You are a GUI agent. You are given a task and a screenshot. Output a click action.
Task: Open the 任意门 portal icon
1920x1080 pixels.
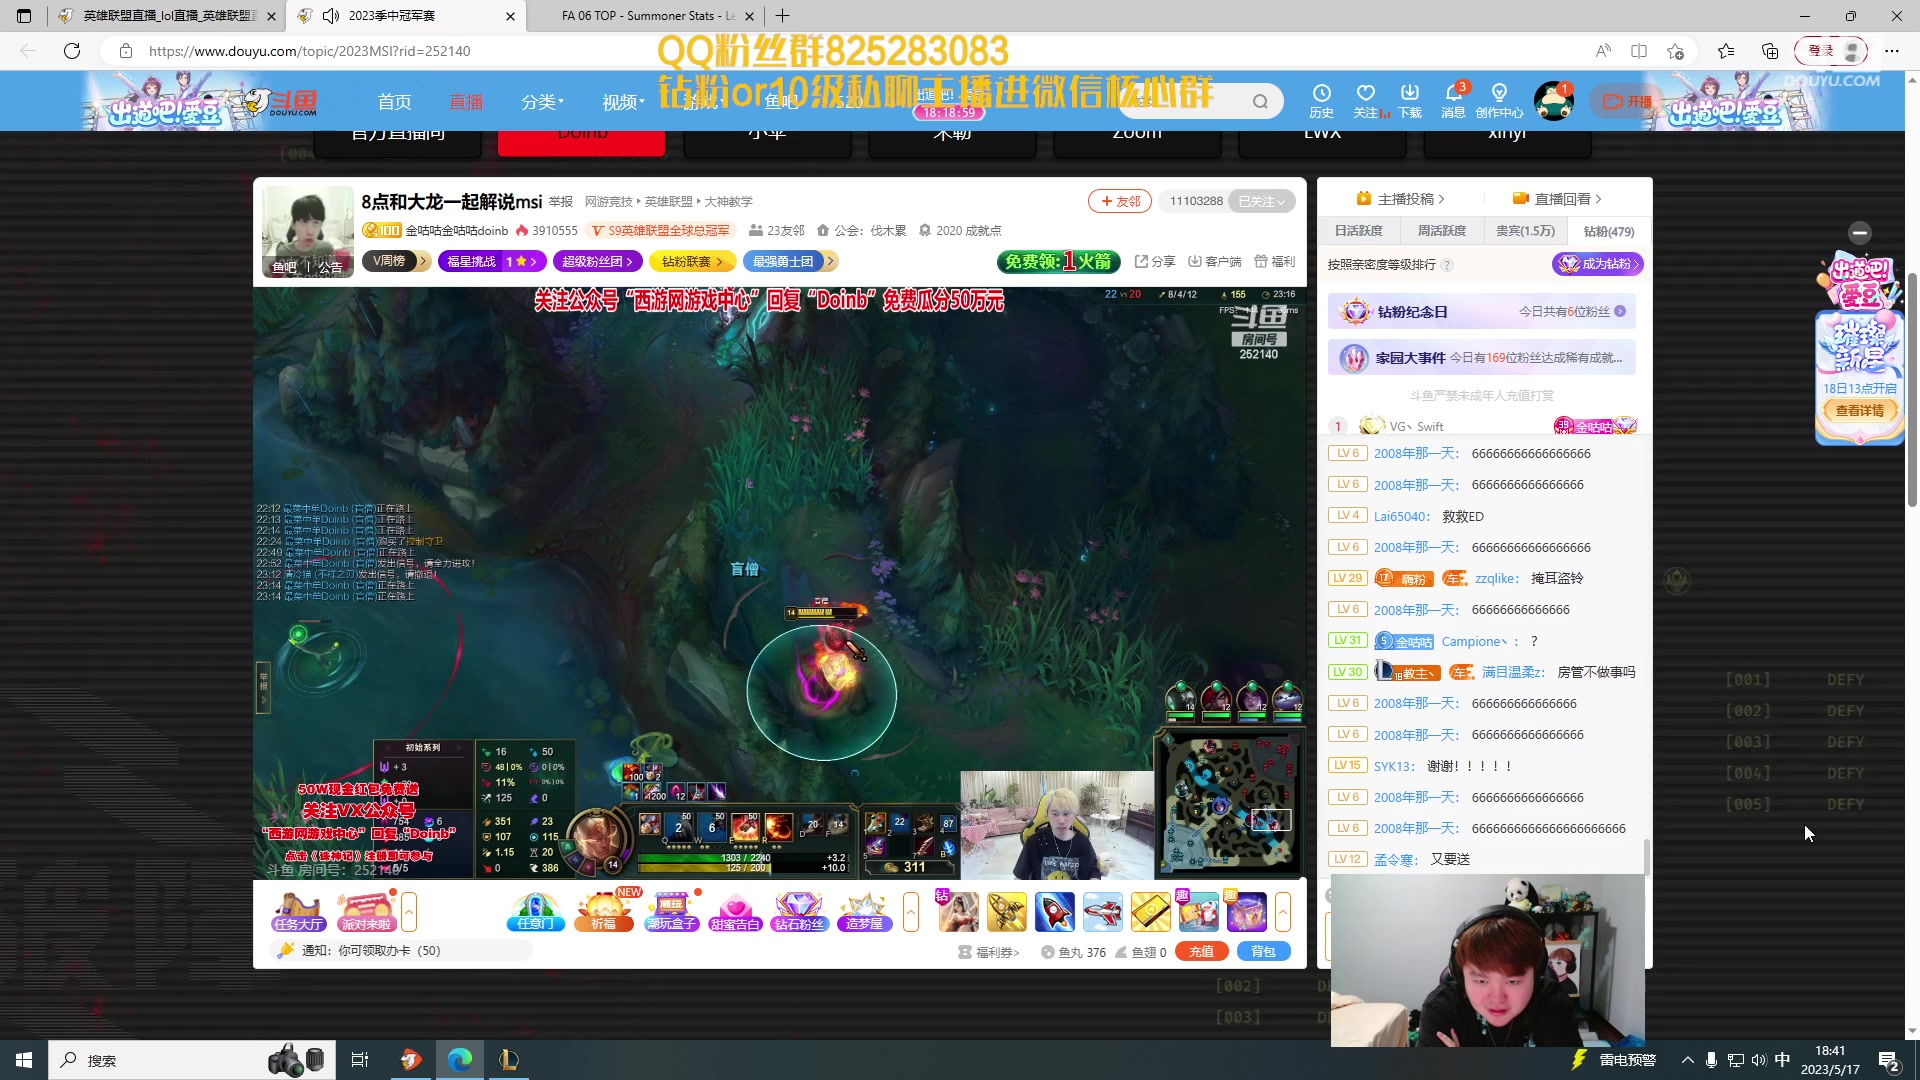click(x=536, y=912)
